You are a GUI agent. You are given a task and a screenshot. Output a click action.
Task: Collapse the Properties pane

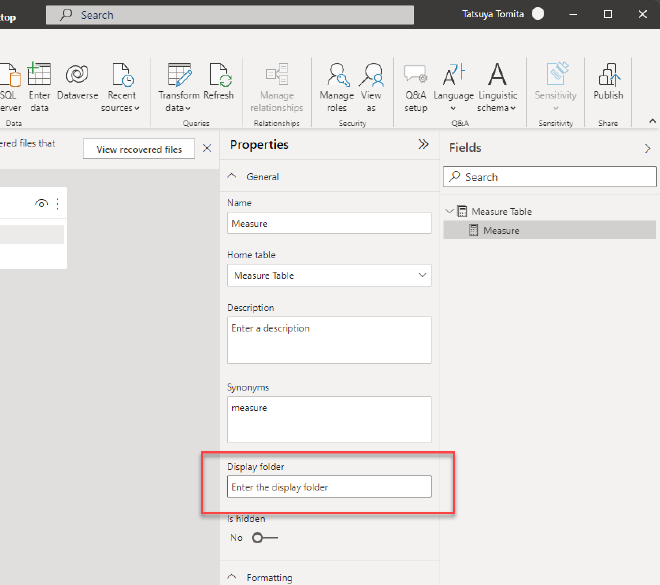423,144
